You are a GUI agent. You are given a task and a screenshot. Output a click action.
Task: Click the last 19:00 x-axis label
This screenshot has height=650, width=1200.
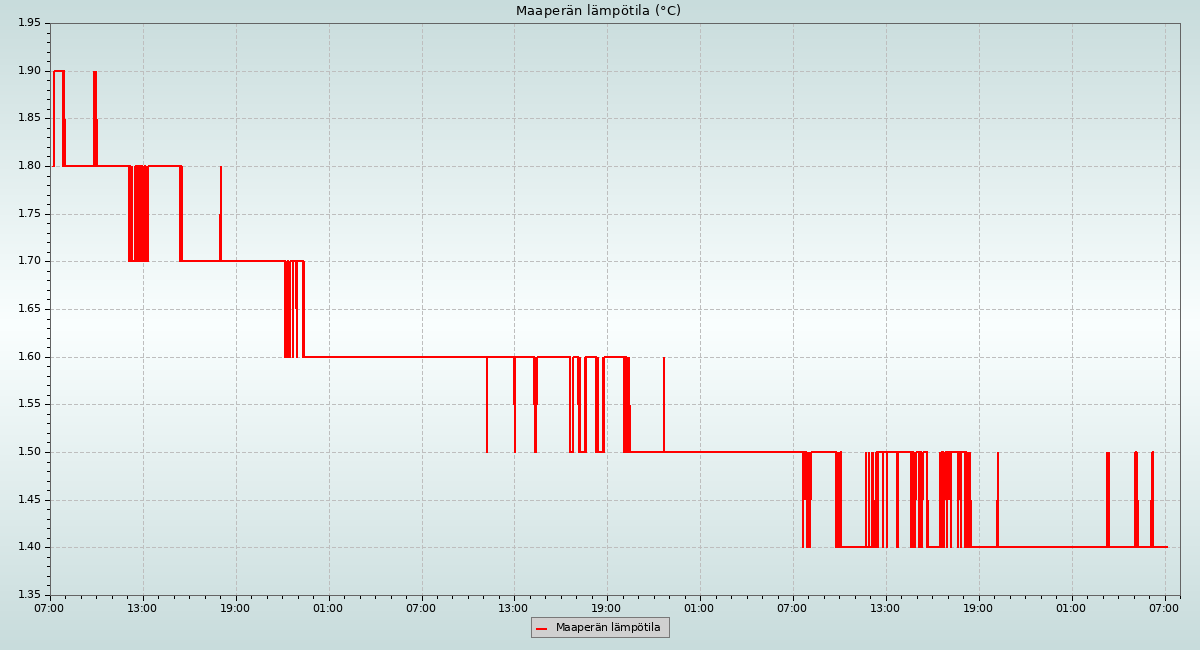tap(978, 608)
